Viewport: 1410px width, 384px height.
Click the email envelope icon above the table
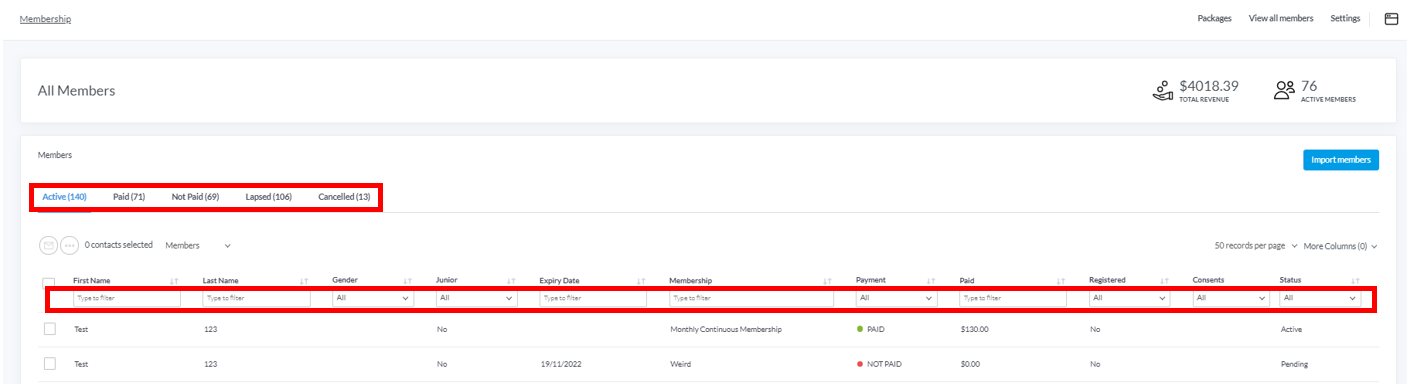[48, 245]
